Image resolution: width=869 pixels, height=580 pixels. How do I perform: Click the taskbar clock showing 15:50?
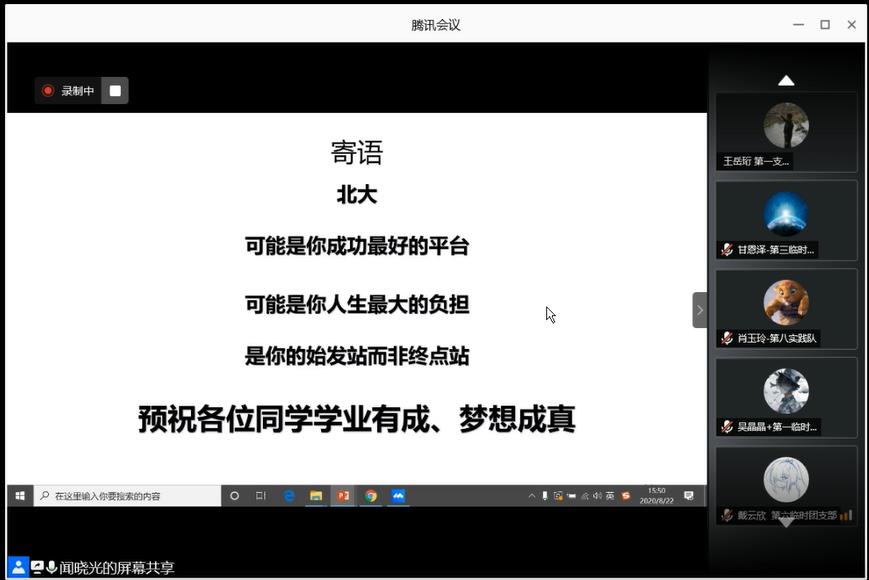pos(657,496)
